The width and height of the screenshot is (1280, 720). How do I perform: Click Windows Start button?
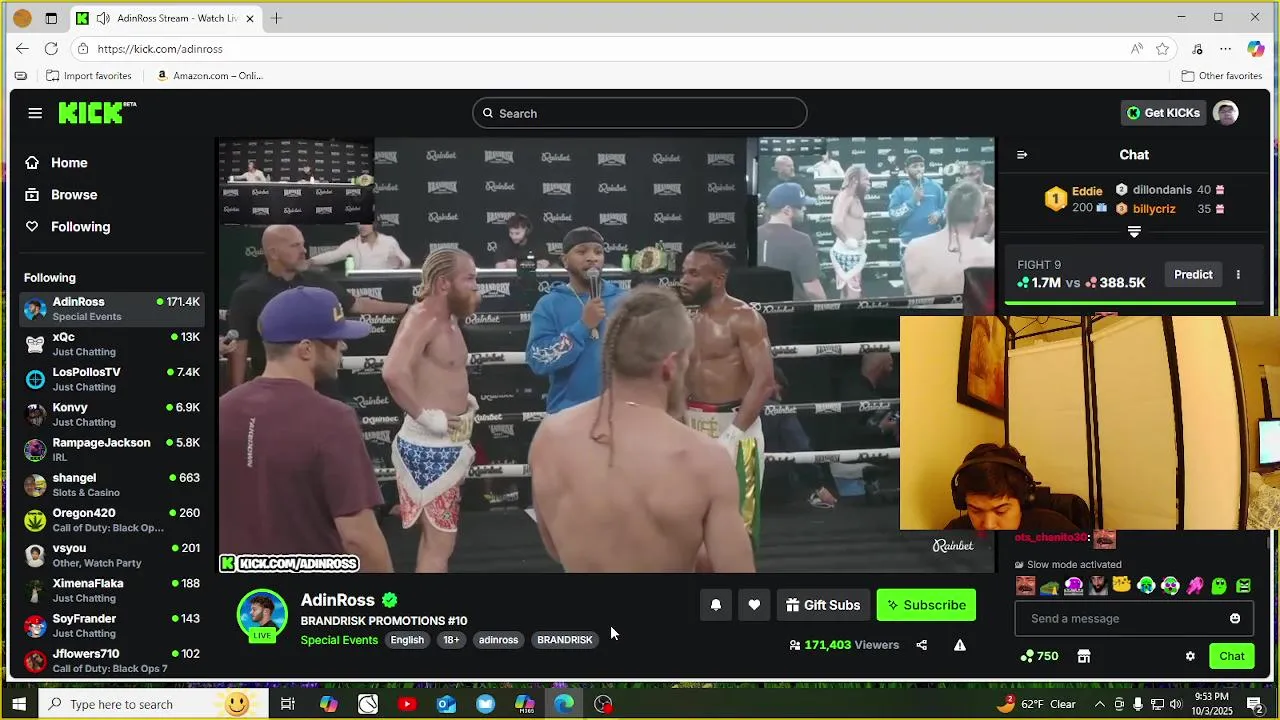coord(19,704)
